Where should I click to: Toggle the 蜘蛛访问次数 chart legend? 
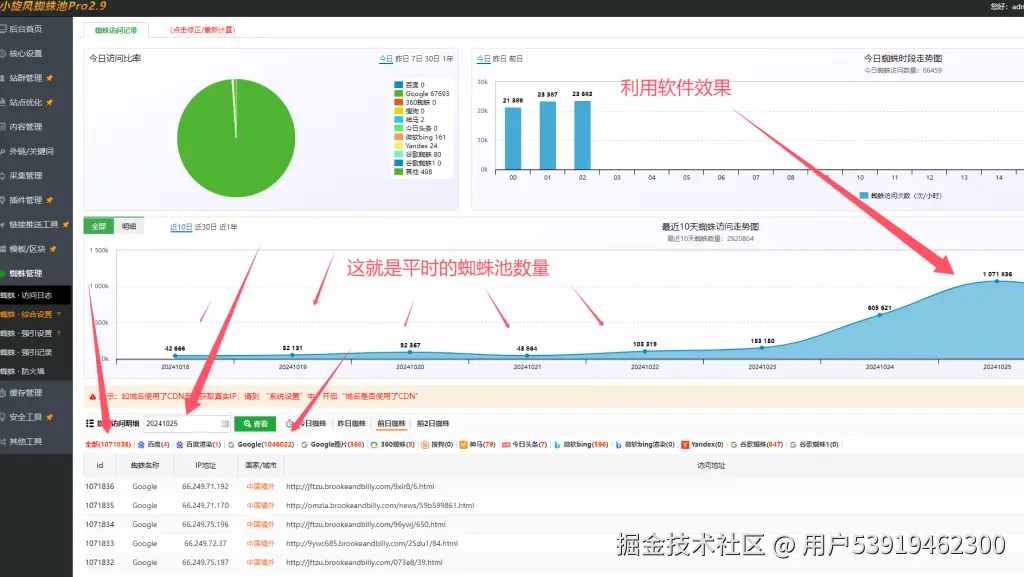click(x=901, y=195)
